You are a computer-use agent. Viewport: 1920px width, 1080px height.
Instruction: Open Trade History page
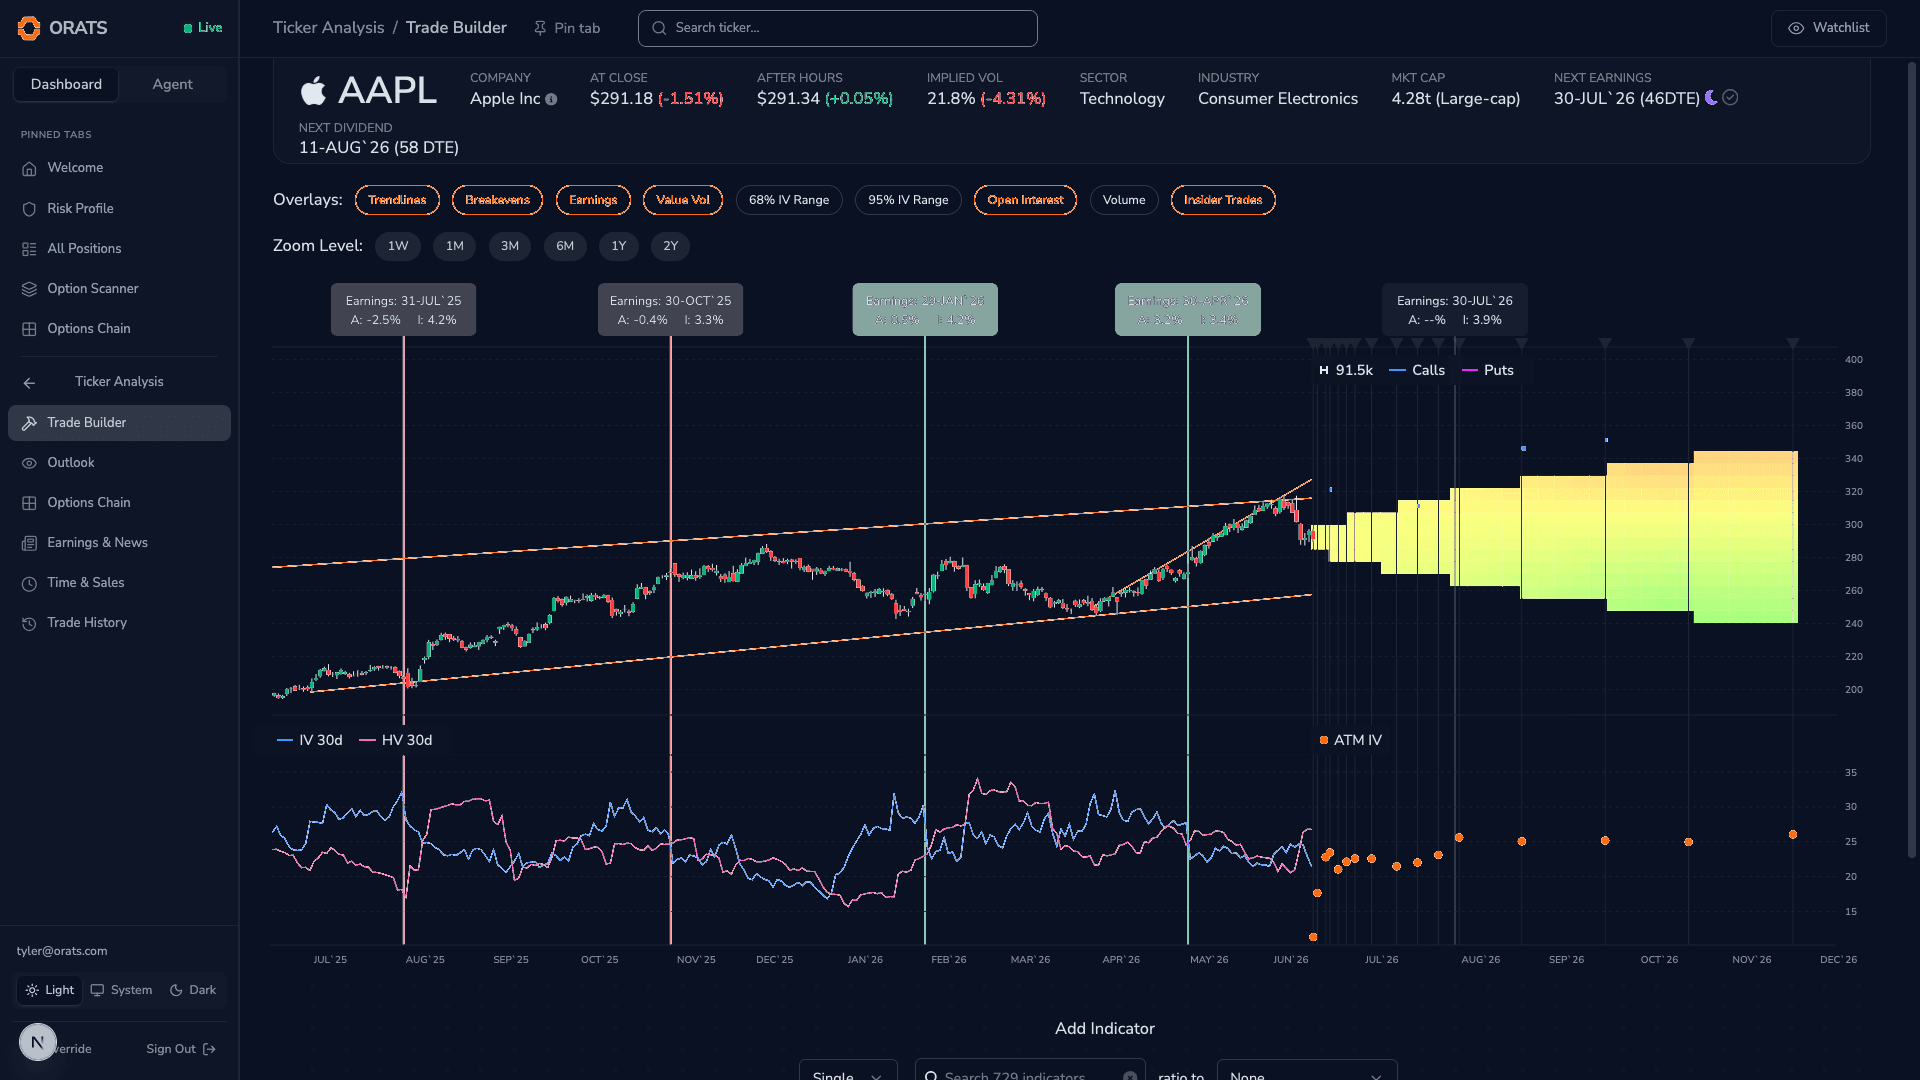tap(119, 623)
